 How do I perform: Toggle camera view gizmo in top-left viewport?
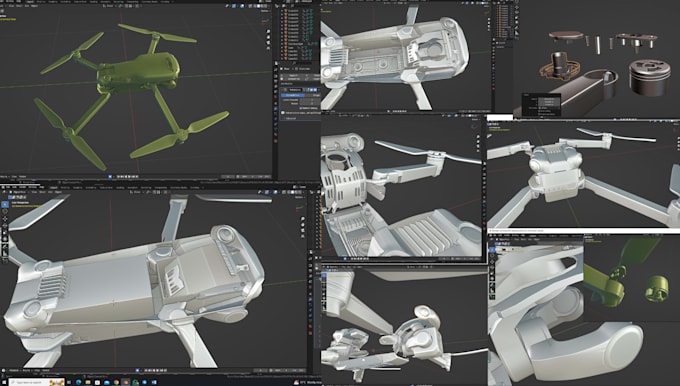pos(268,43)
